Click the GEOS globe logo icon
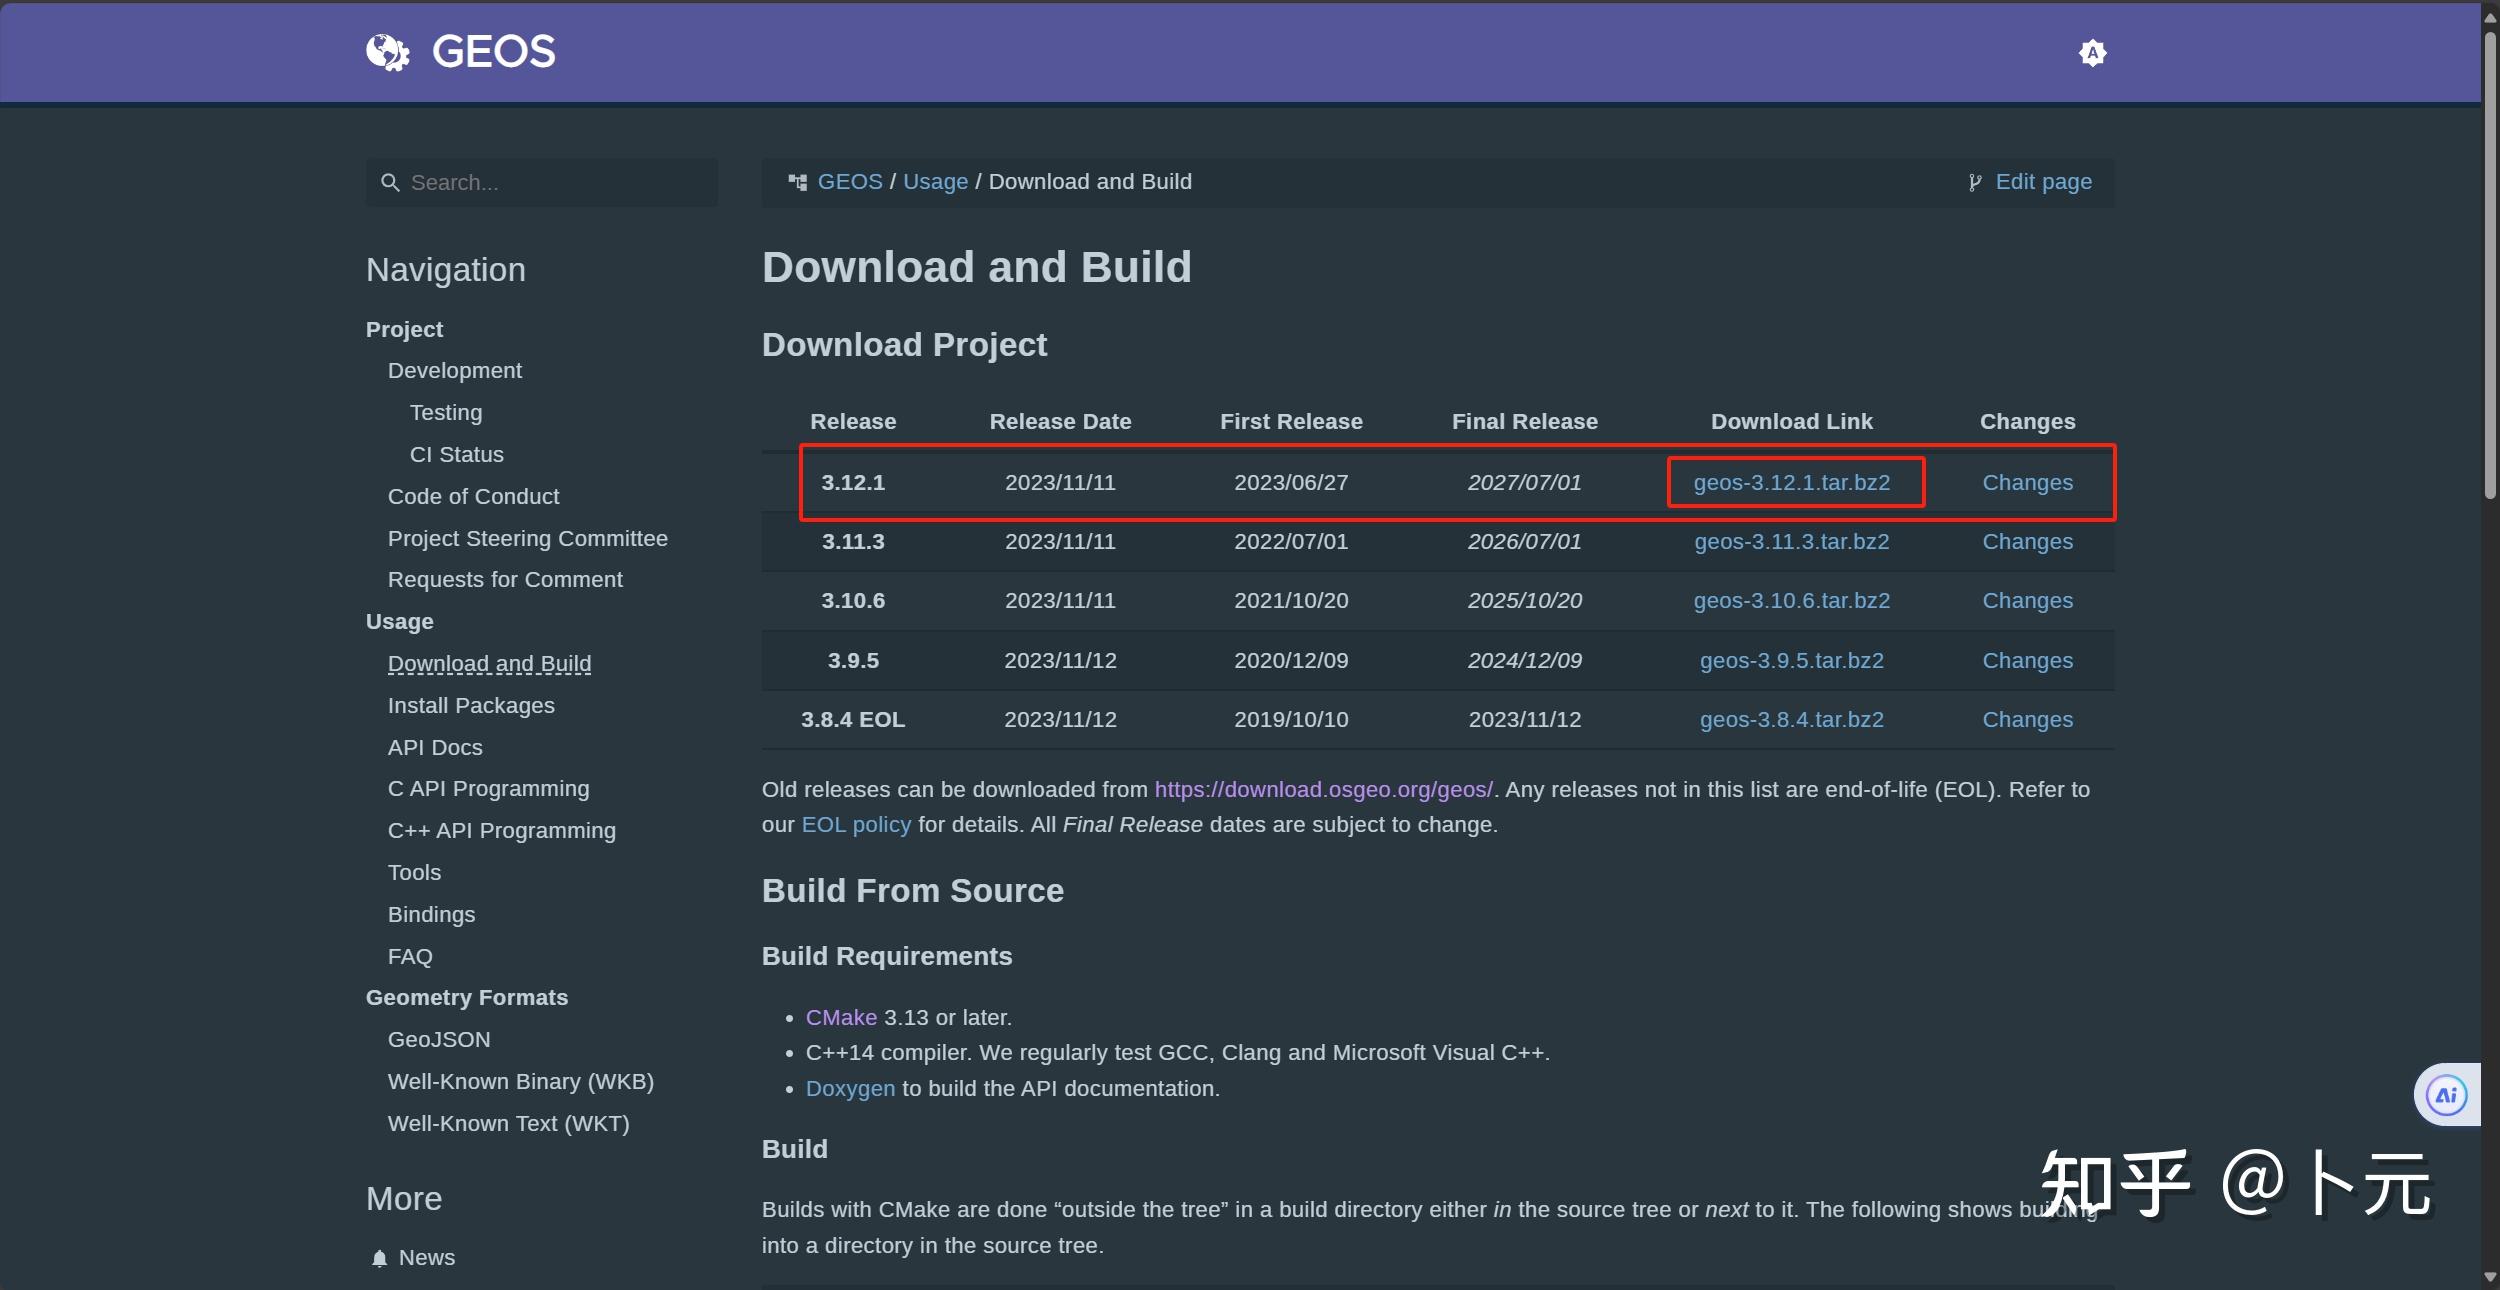Image resolution: width=2500 pixels, height=1290 pixels. (388, 52)
